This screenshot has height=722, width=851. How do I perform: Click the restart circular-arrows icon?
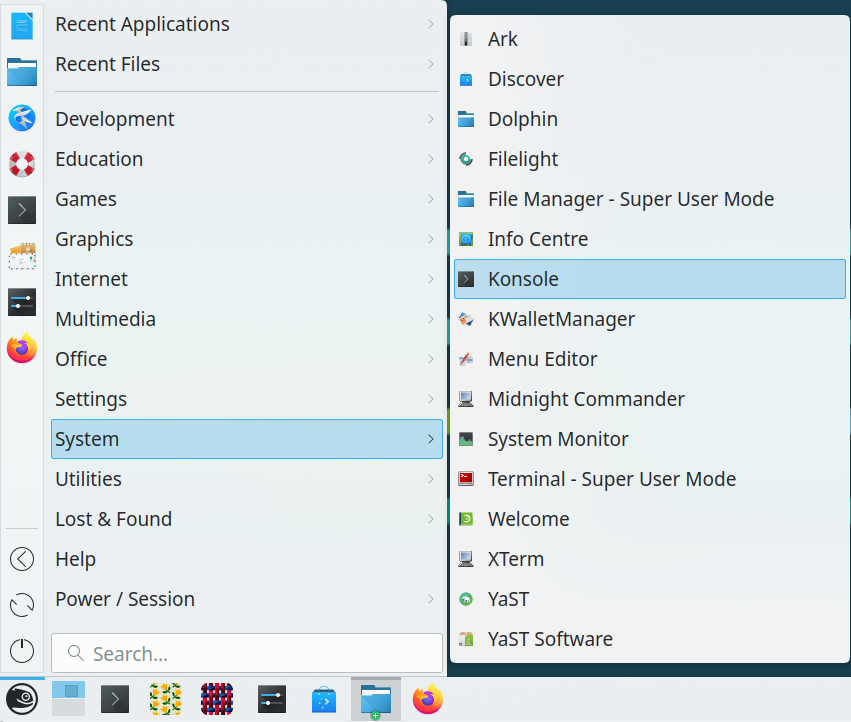click(x=22, y=605)
